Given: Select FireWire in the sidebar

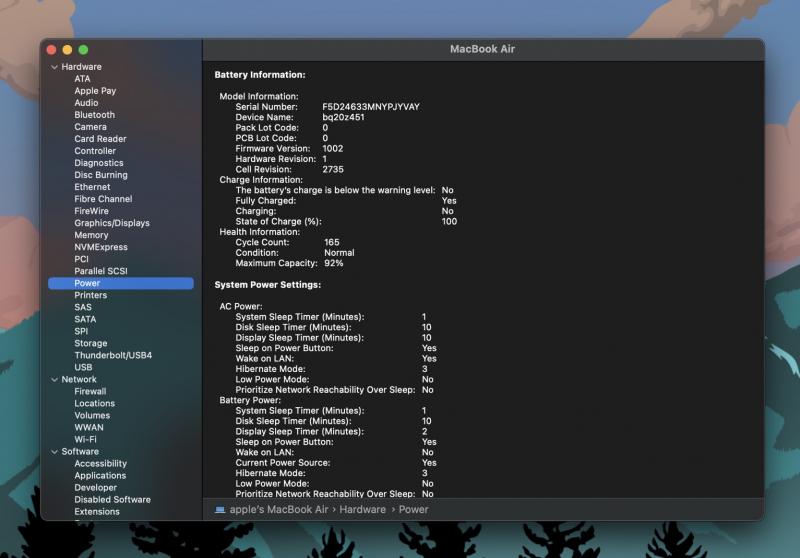Looking at the screenshot, I should point(91,211).
